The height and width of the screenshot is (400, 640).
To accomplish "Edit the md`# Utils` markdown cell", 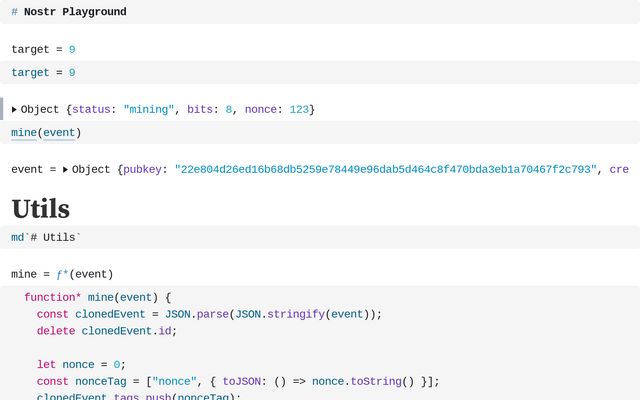I will (x=46, y=238).
